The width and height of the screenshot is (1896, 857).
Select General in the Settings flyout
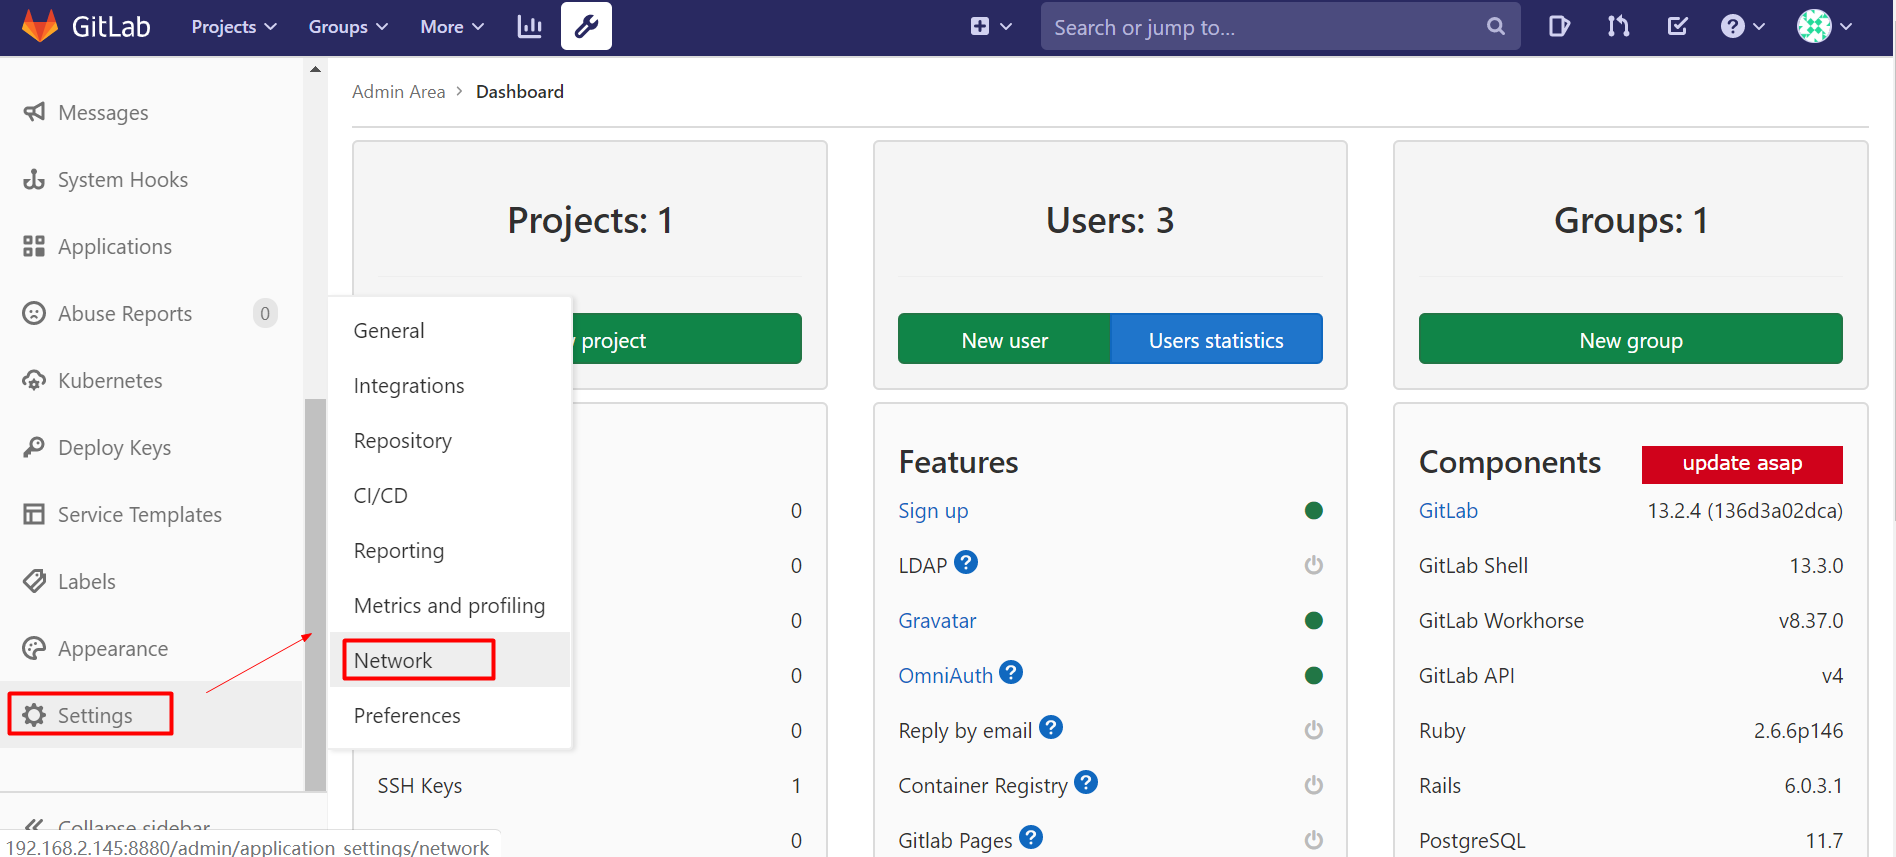(450, 330)
